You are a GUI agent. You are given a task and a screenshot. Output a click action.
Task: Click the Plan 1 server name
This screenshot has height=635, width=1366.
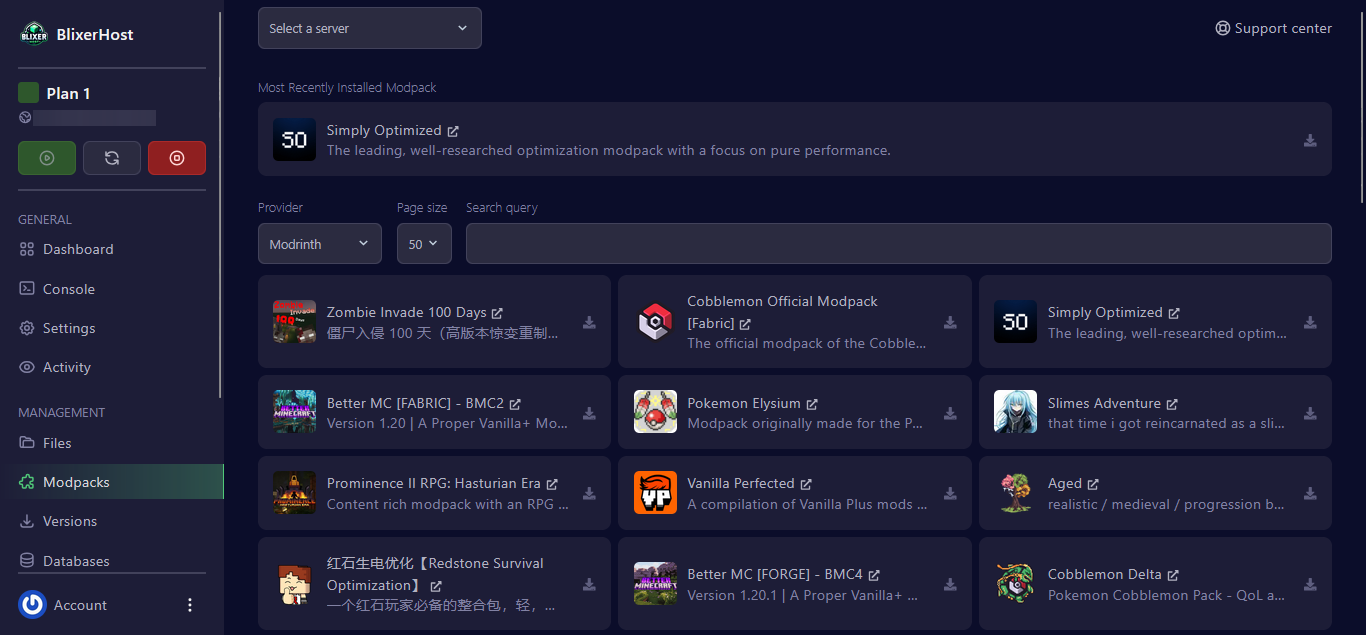[x=68, y=93]
